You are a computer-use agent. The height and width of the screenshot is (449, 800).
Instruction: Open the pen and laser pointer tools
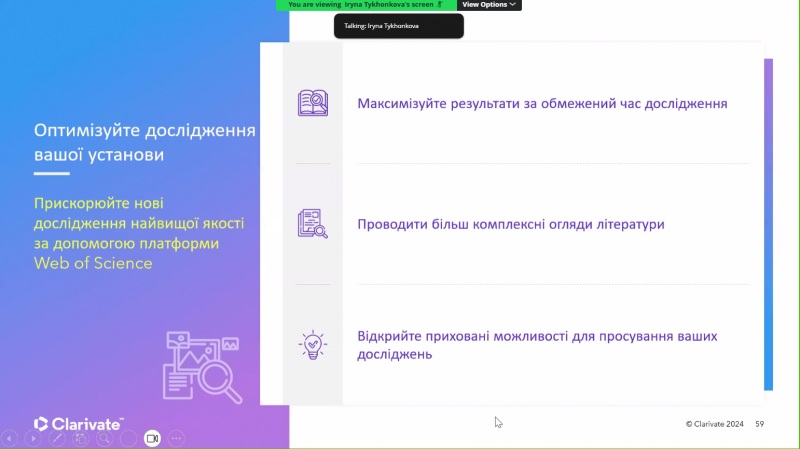pyautogui.click(x=57, y=438)
